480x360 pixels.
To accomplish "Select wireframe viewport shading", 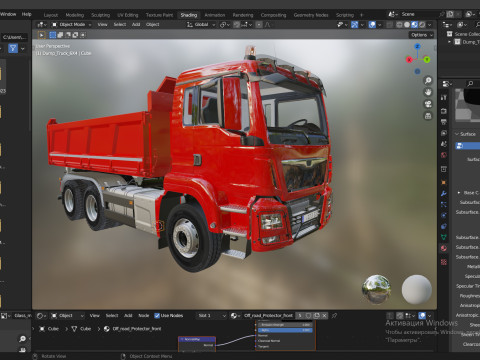I will 399,25.
